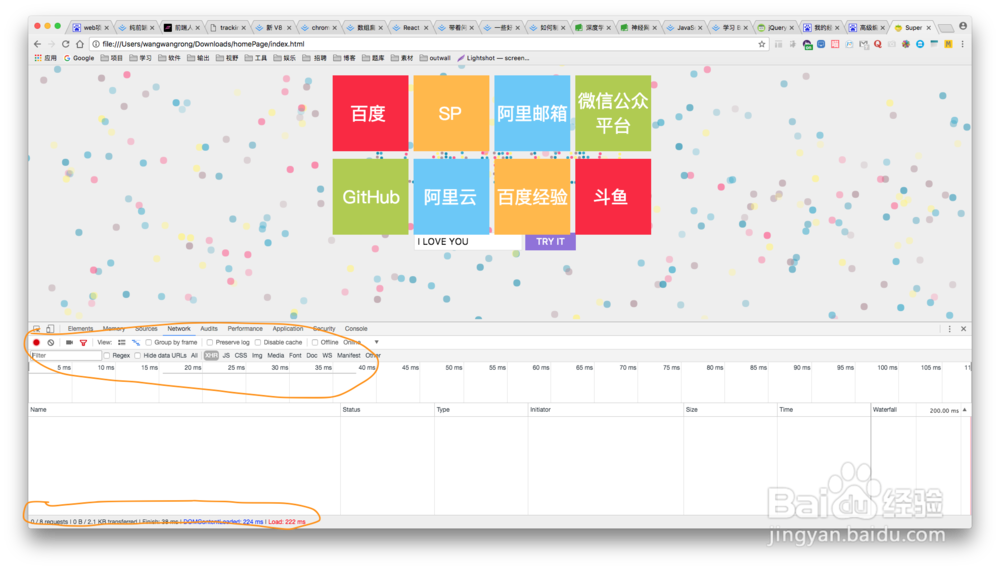Open the Google bookmark
Screen dimensions: 1000x569
78,58
